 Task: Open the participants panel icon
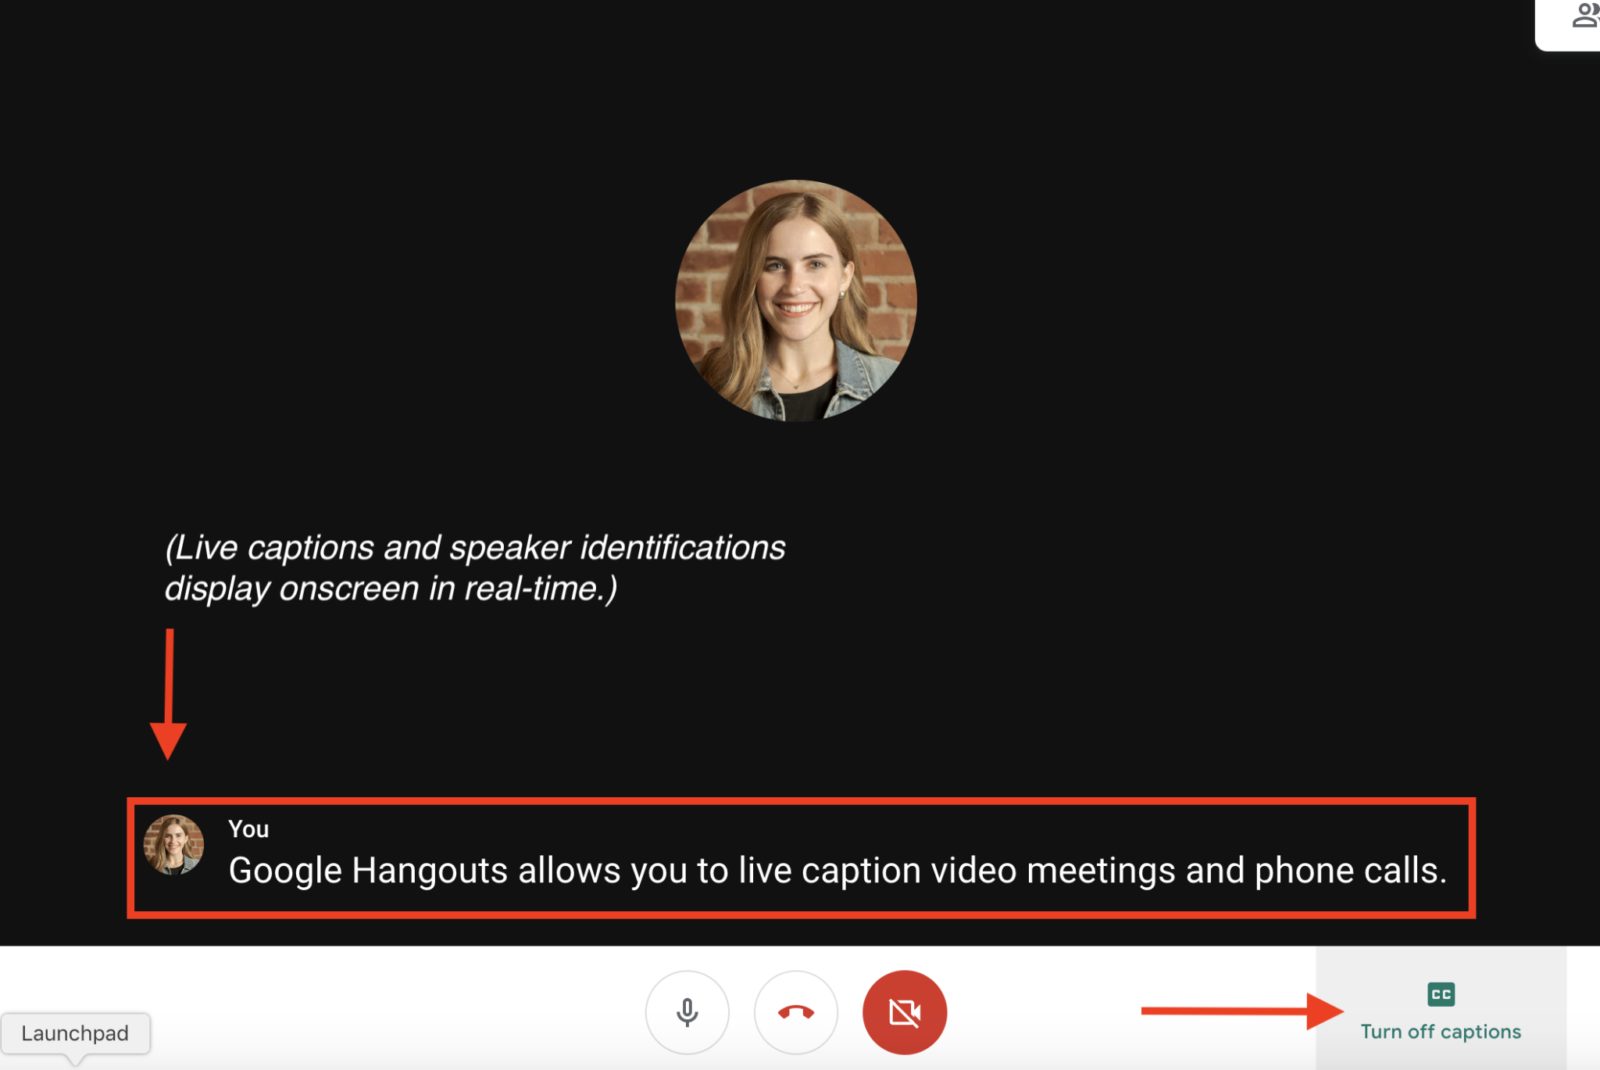[1585, 16]
